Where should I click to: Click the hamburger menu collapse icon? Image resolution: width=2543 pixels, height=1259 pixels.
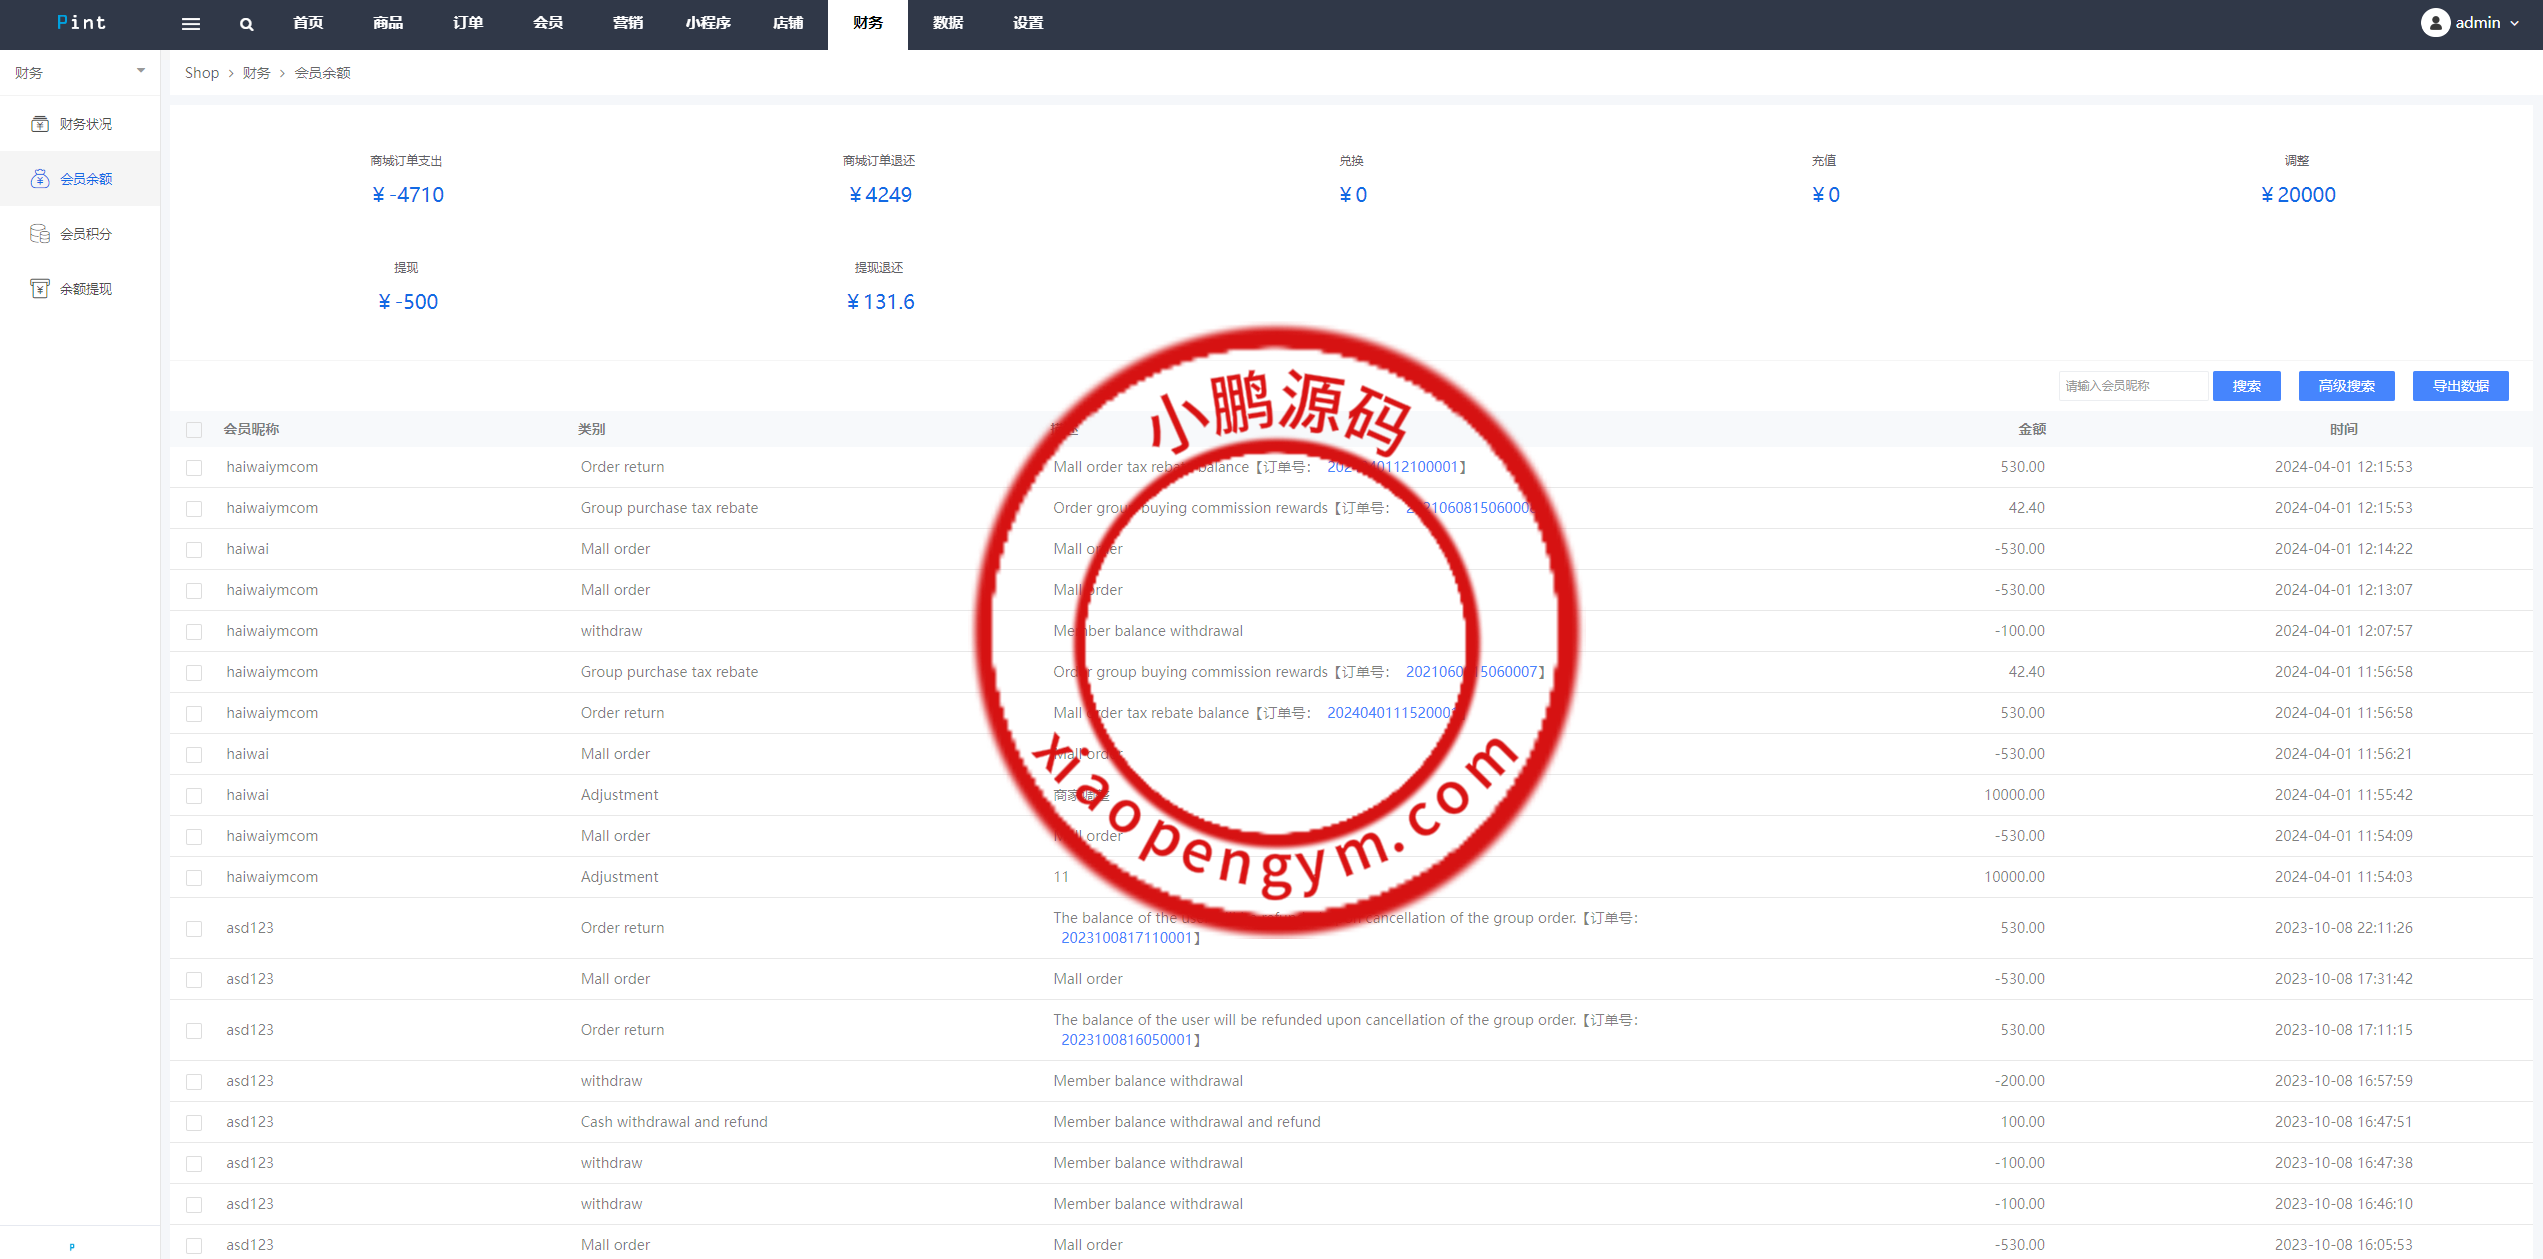[x=190, y=24]
